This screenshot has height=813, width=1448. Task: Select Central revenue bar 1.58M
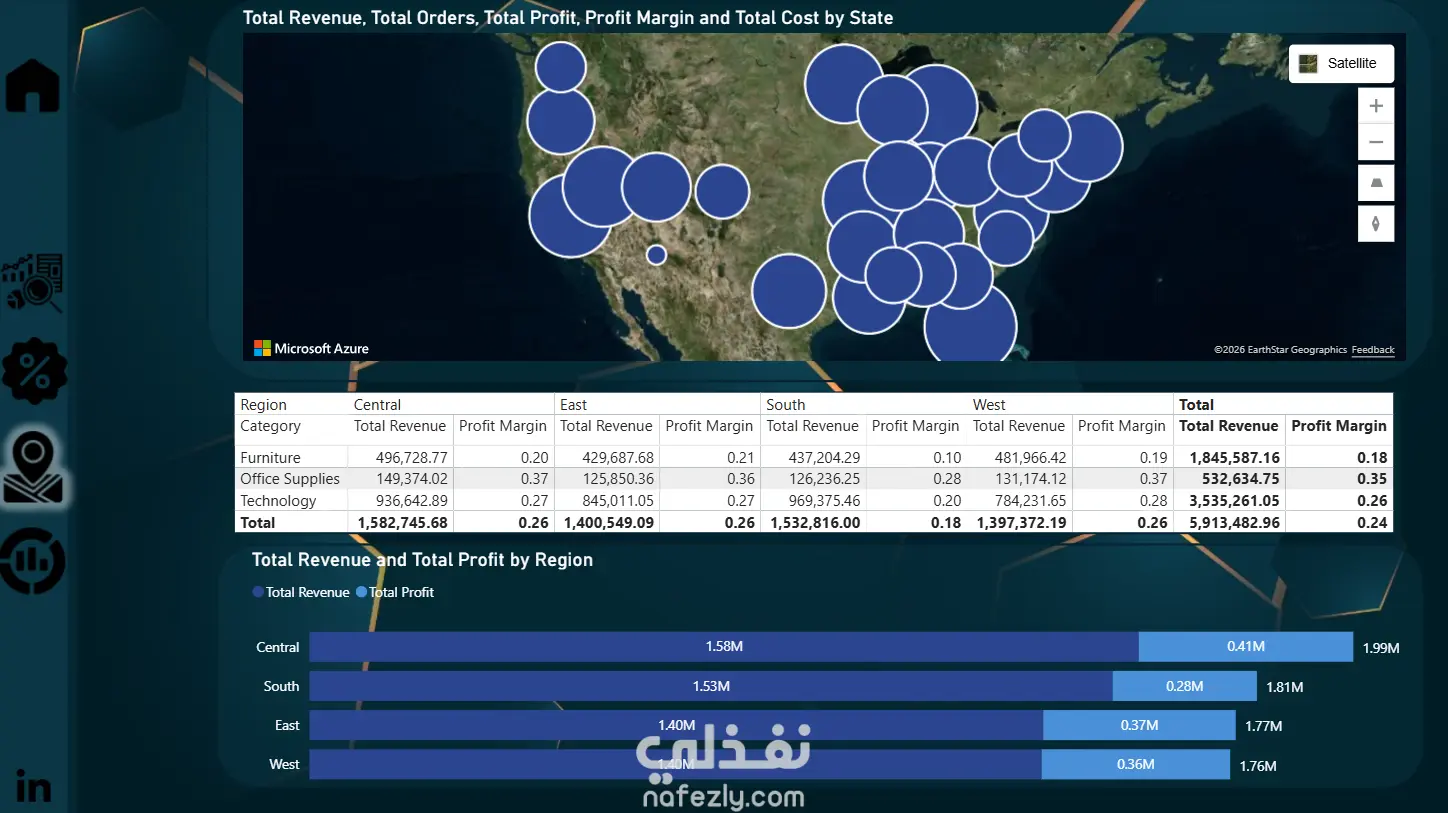[724, 647]
